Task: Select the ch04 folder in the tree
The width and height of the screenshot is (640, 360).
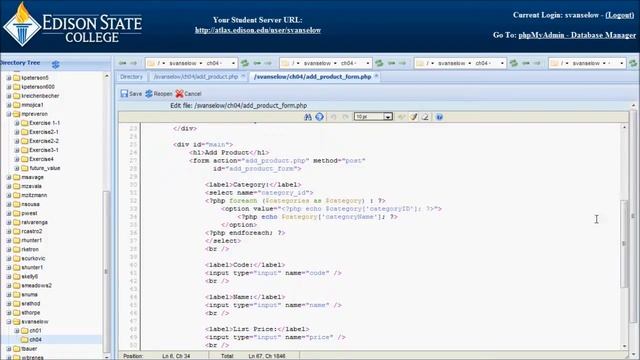Action: tap(35, 340)
